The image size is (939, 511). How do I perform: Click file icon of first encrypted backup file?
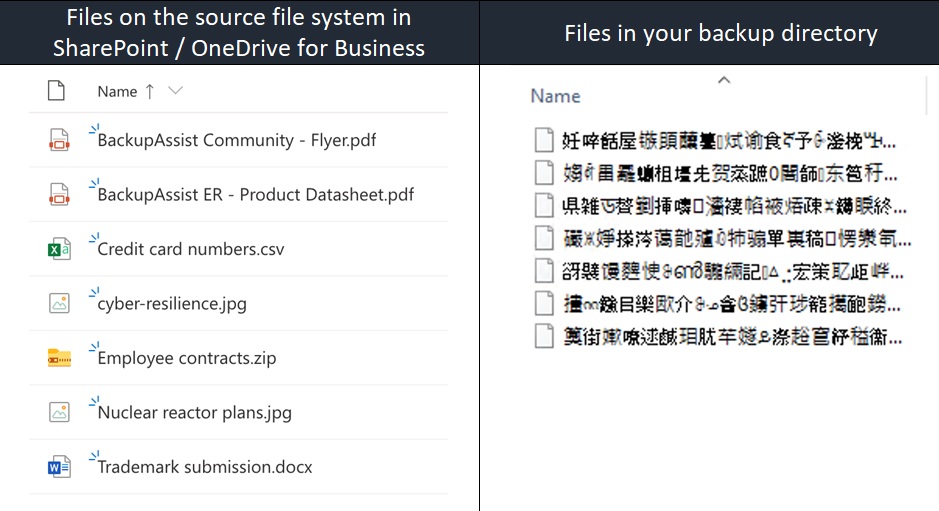(544, 140)
